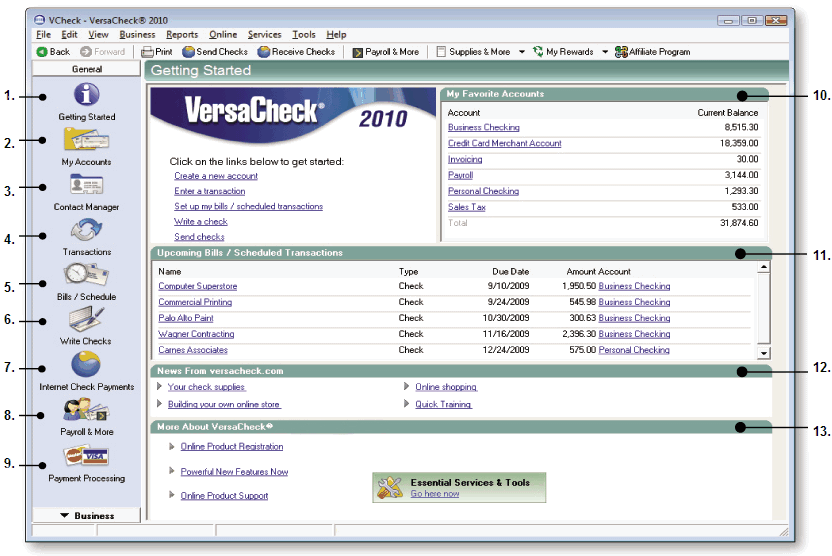Viewport: 832px width, 556px height.
Task: Click the Send checks link
Action: [x=199, y=237]
